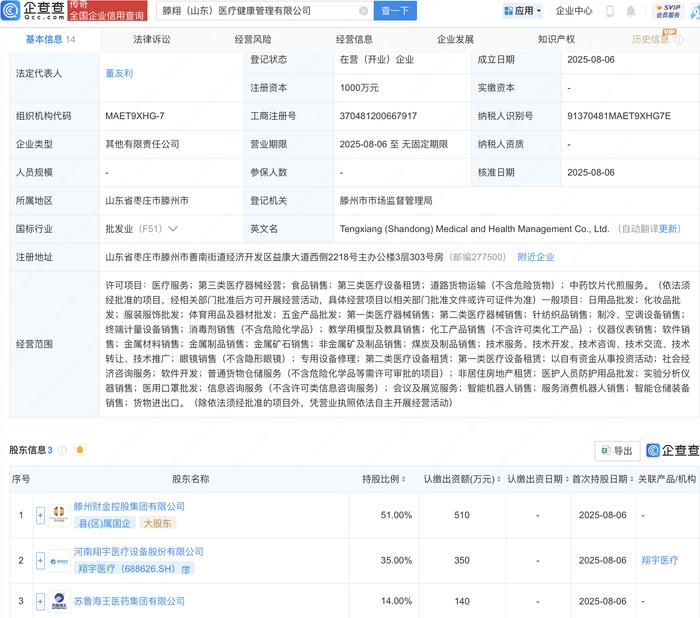The image size is (700, 618).
Task: Expand row 1 滕州财金控股集团 with plus
Action: [40, 515]
